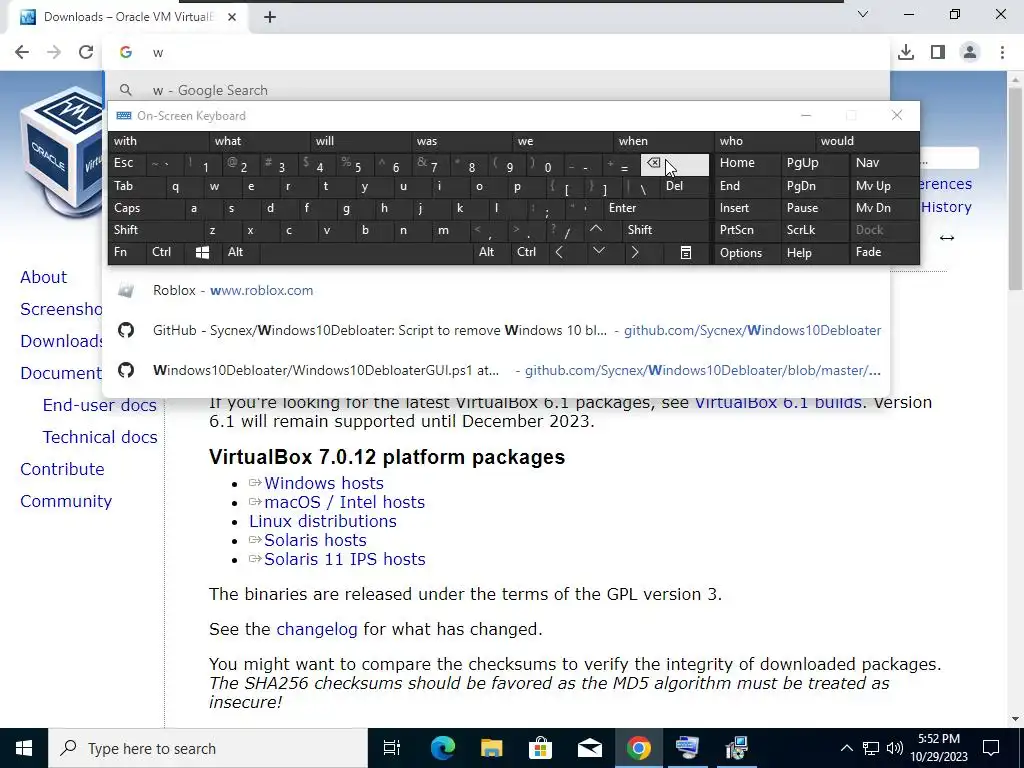
Task: Open the changelog link
Action: [317, 630]
